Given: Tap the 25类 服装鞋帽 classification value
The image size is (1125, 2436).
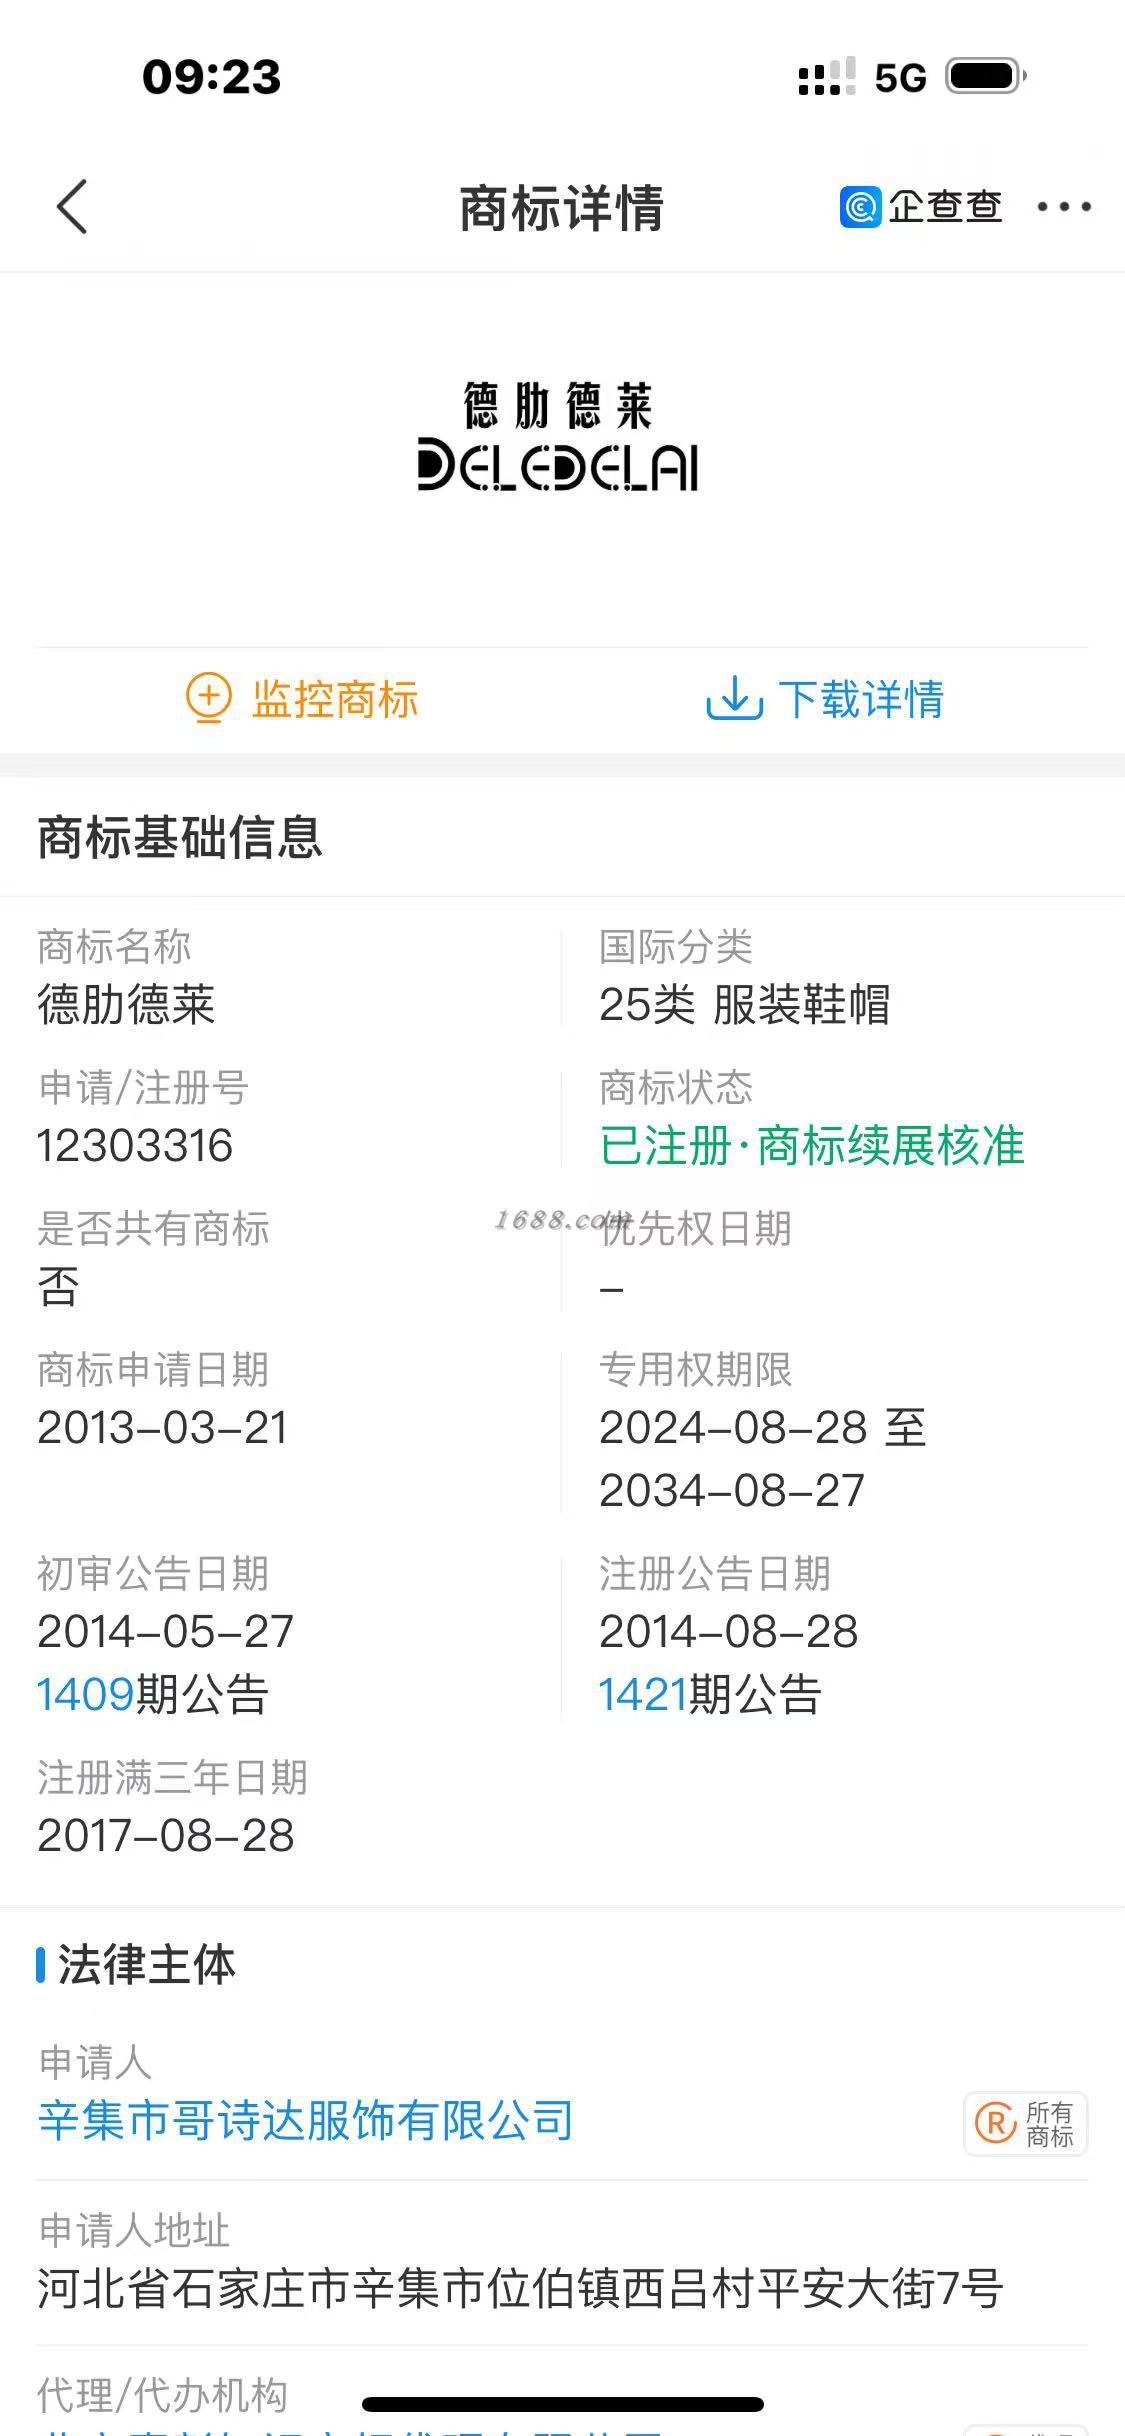Looking at the screenshot, I should (744, 1005).
